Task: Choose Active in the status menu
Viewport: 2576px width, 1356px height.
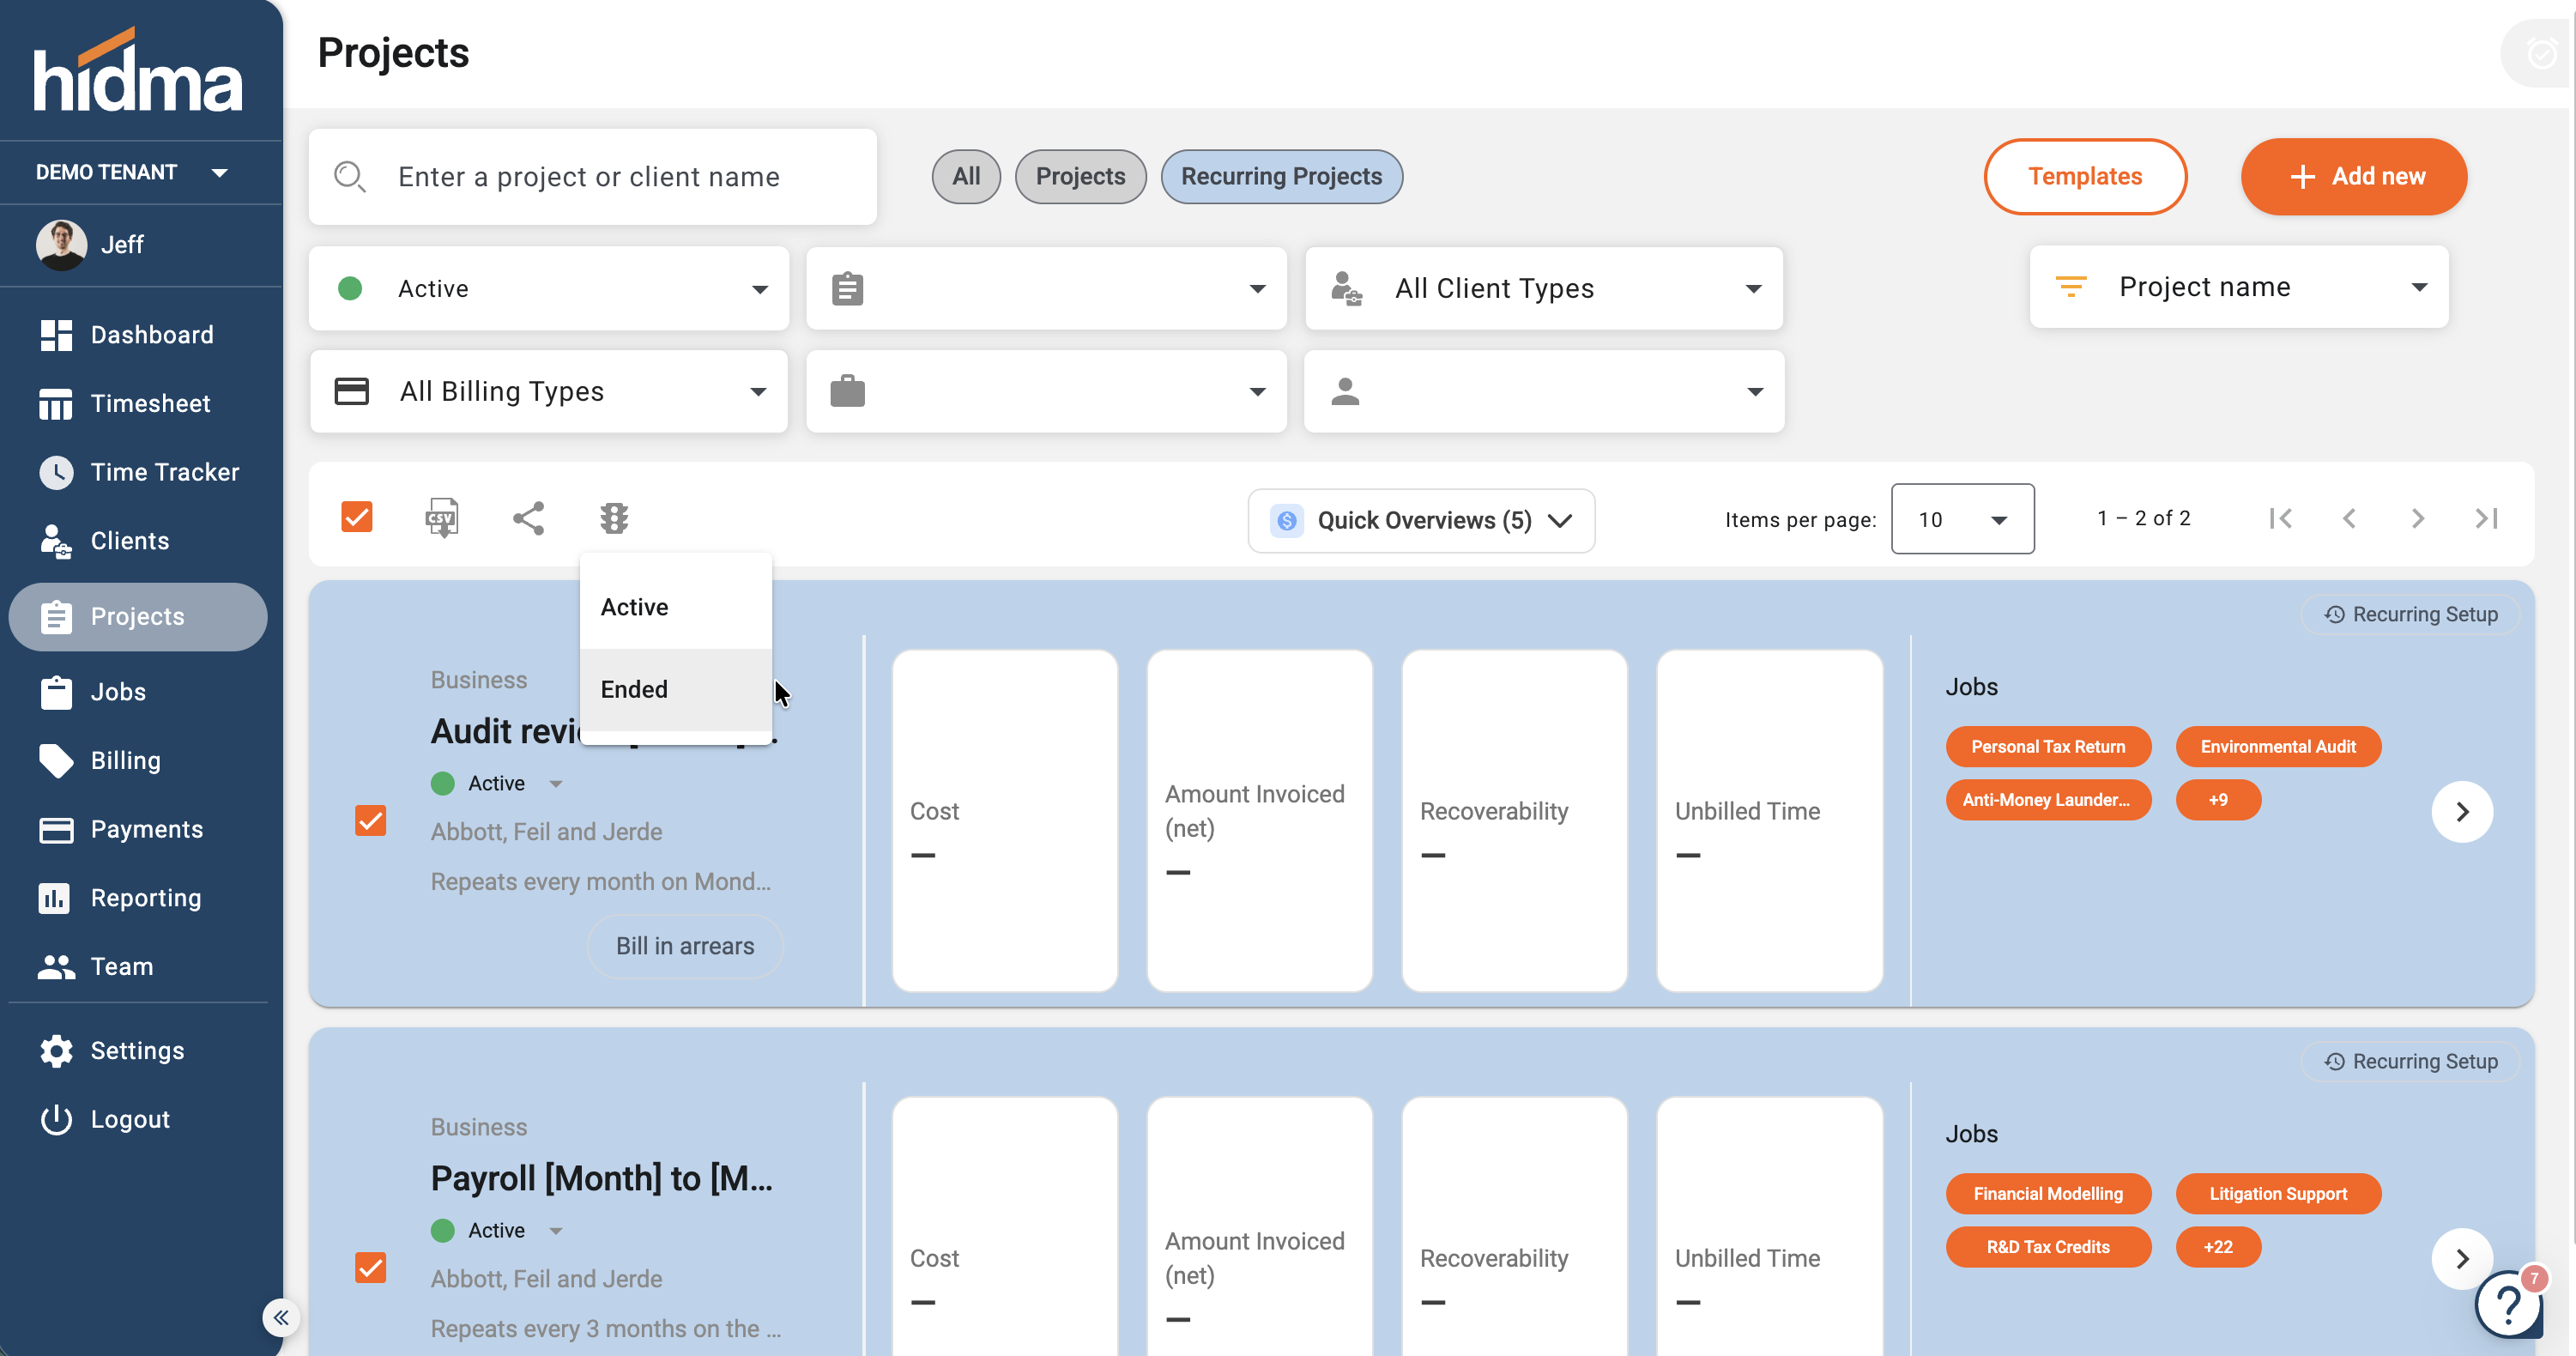Action: [676, 607]
